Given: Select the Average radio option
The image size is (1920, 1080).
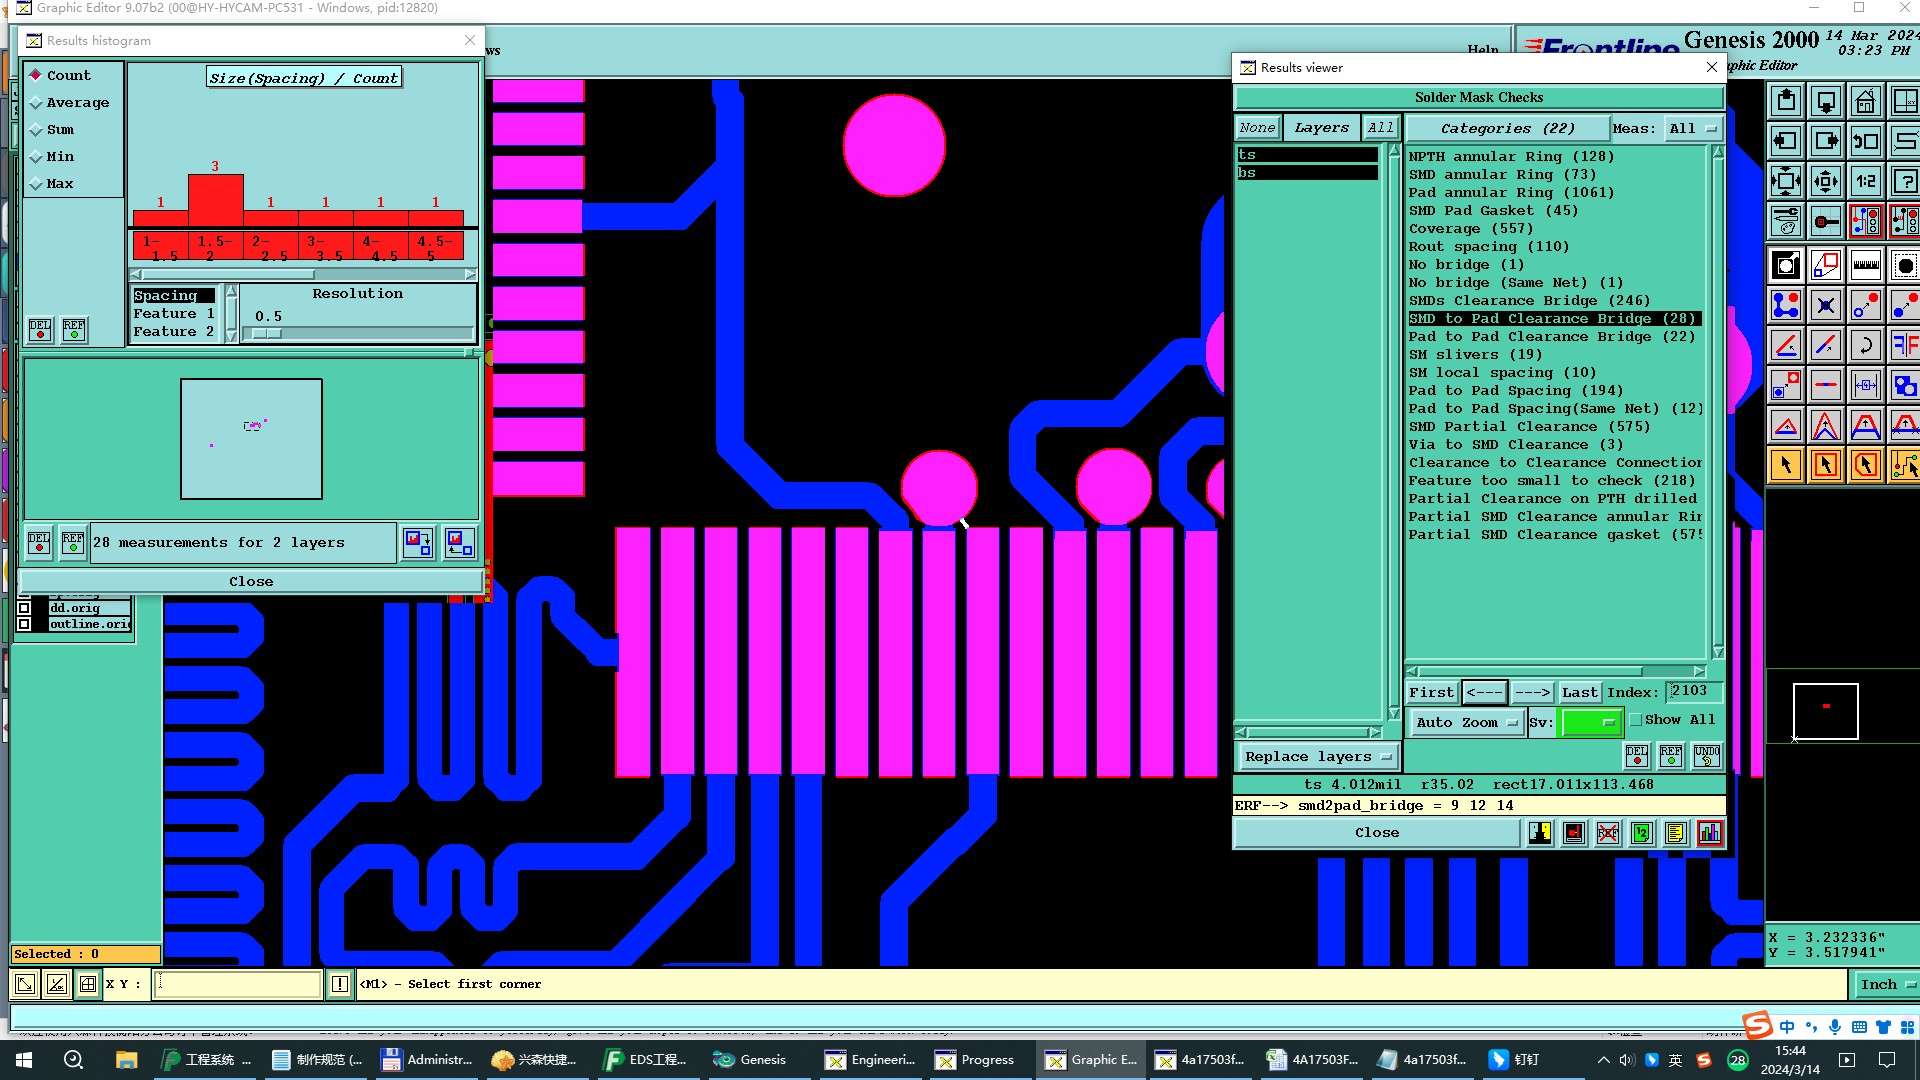Looking at the screenshot, I should [37, 103].
